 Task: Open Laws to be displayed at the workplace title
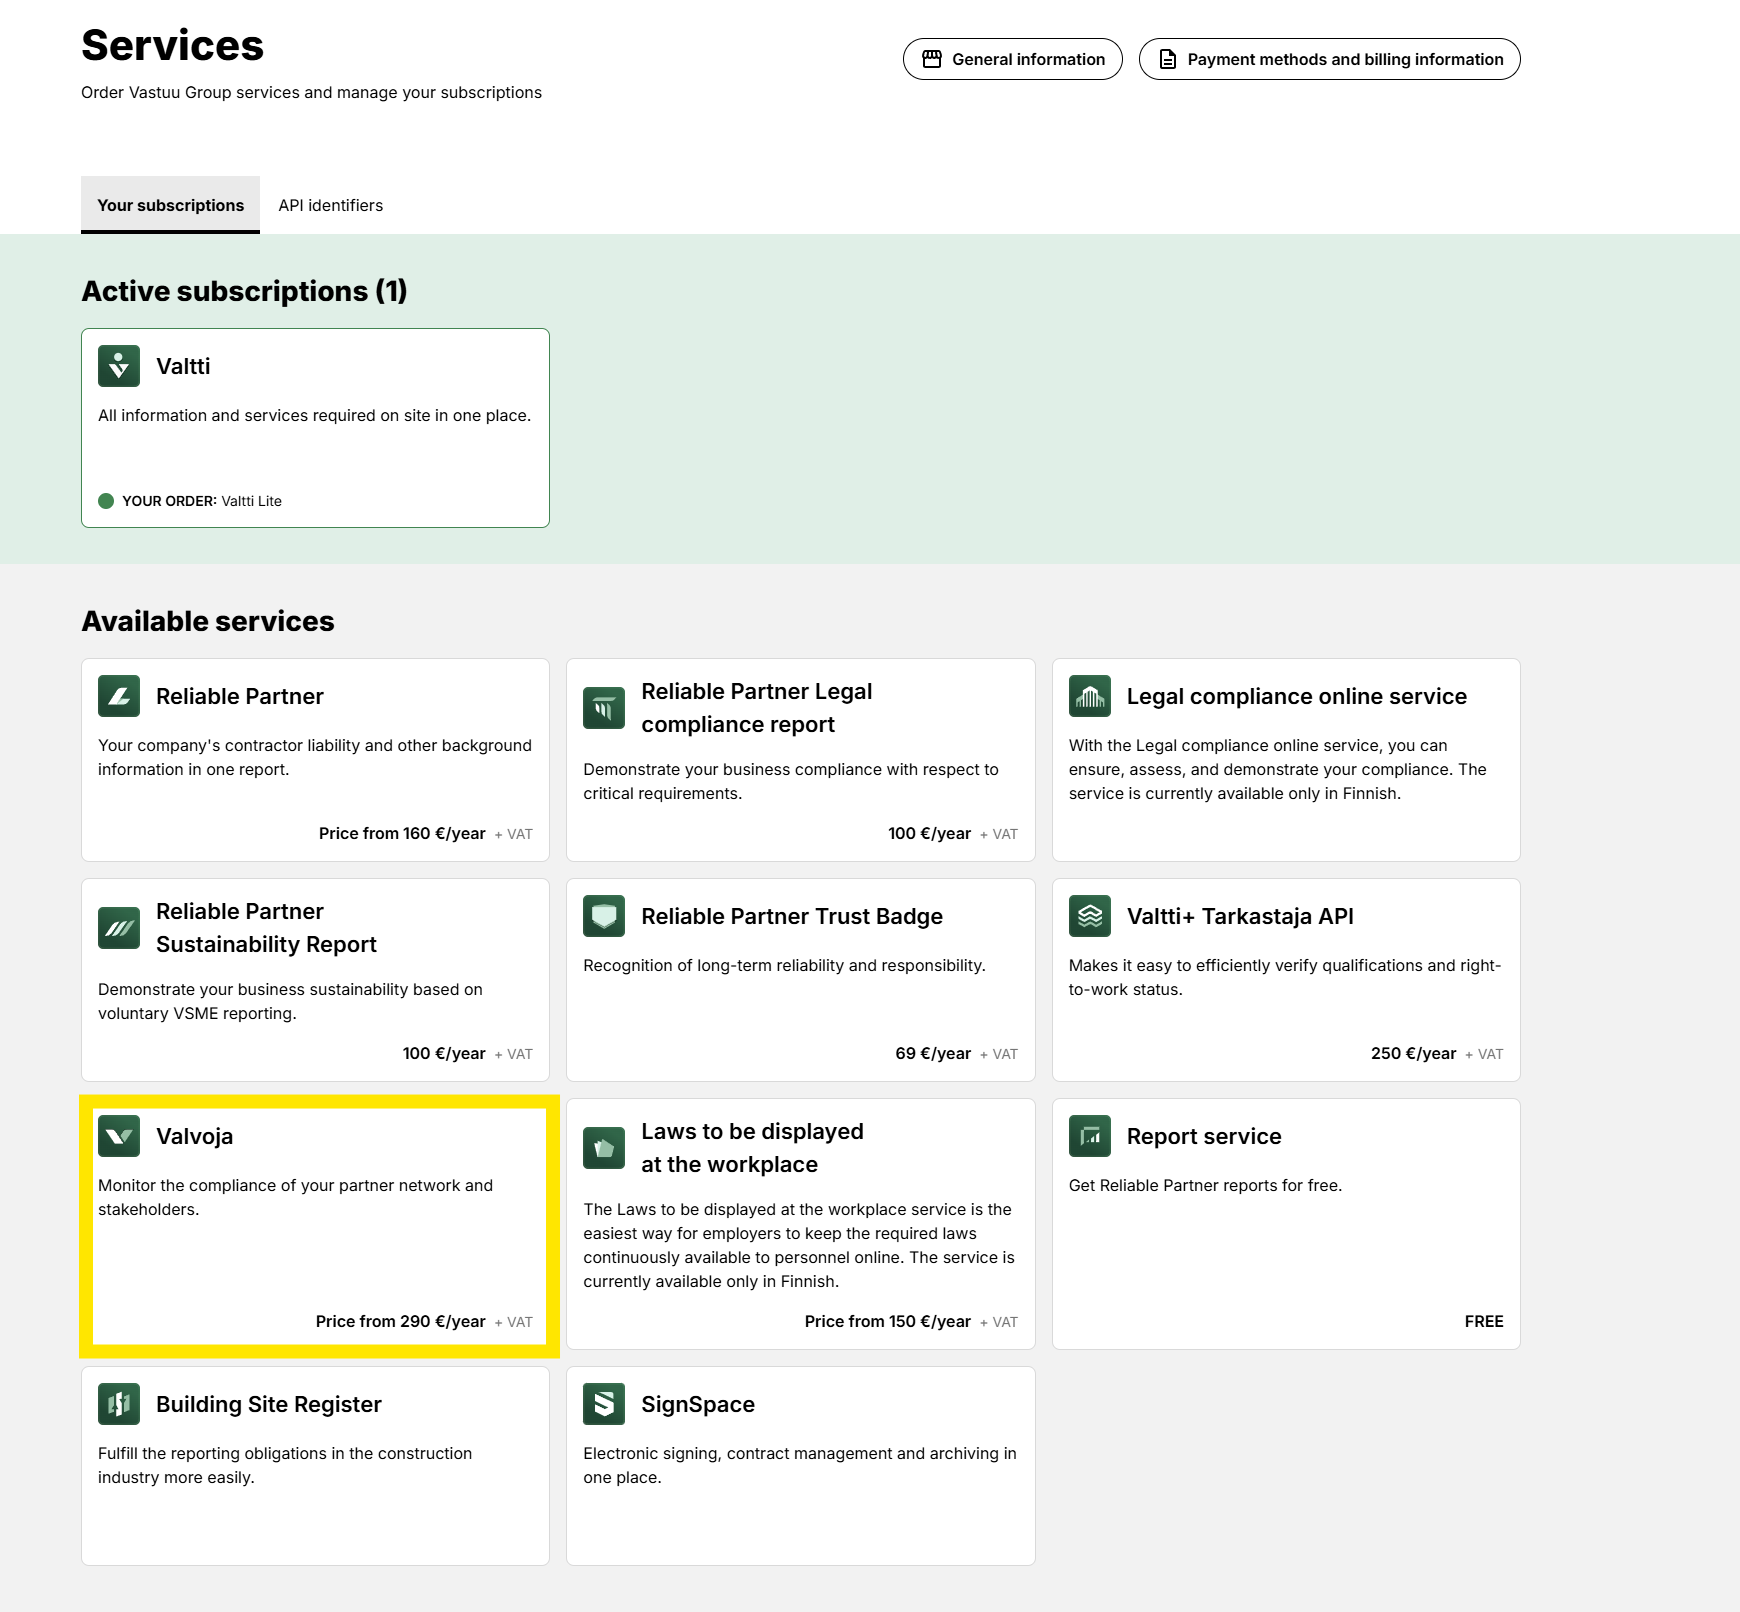[x=753, y=1148]
